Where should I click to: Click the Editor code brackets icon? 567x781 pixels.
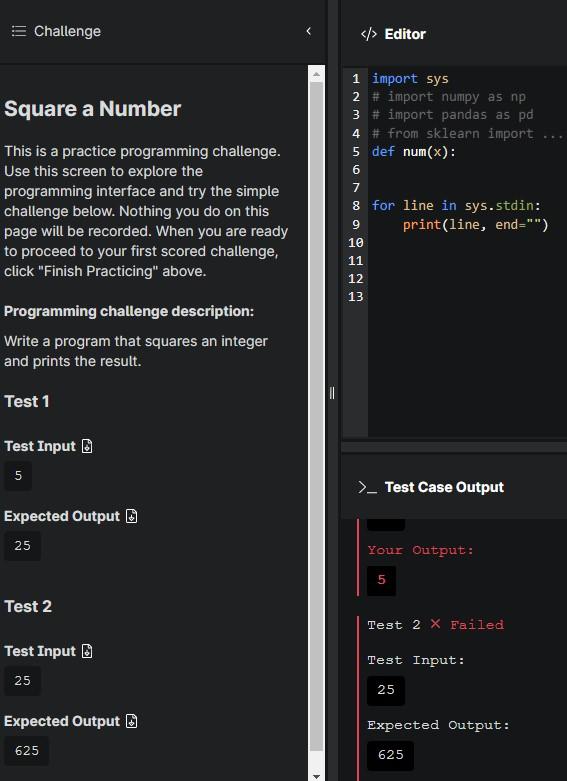pyautogui.click(x=369, y=34)
